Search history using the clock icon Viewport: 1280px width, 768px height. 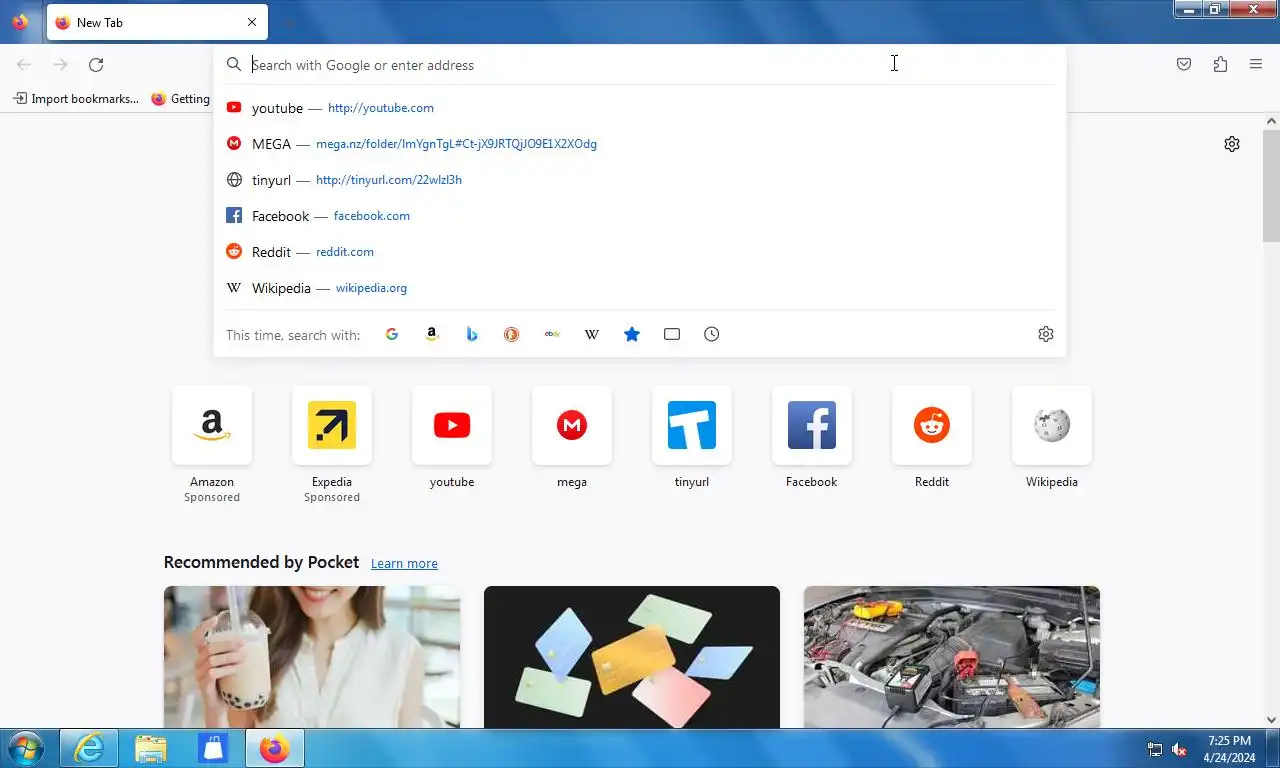[x=712, y=334]
